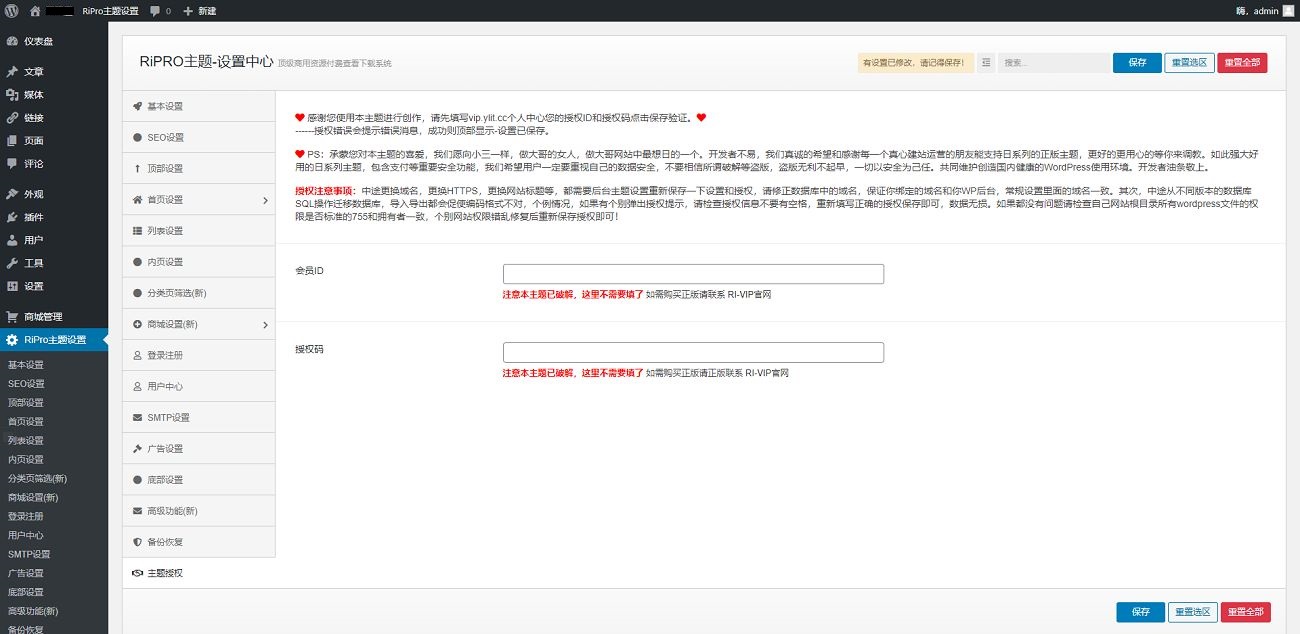
Task: Click the 新建 plus item in admin bar
Action: pyautogui.click(x=199, y=10)
